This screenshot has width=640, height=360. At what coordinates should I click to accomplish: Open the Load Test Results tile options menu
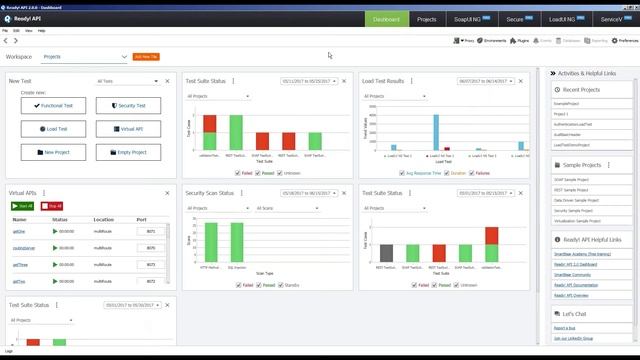pos(411,81)
